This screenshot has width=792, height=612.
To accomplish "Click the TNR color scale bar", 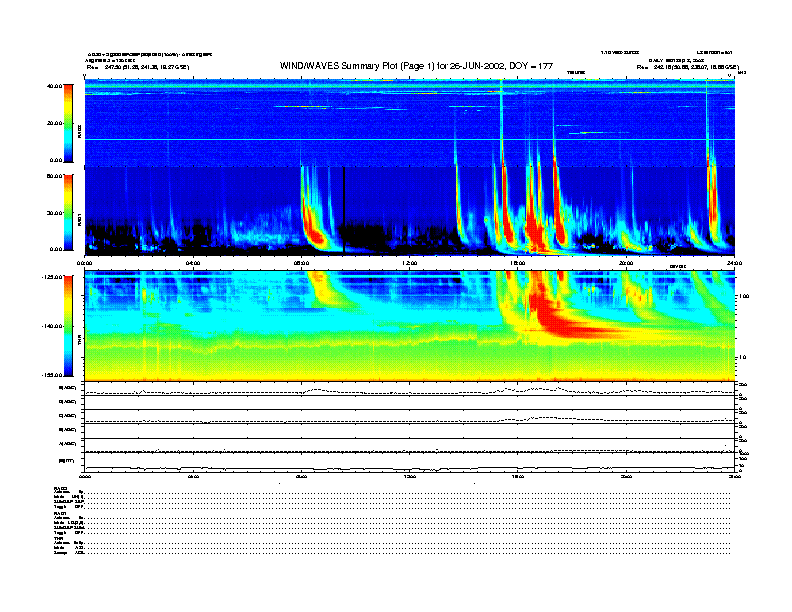I will click(x=69, y=326).
